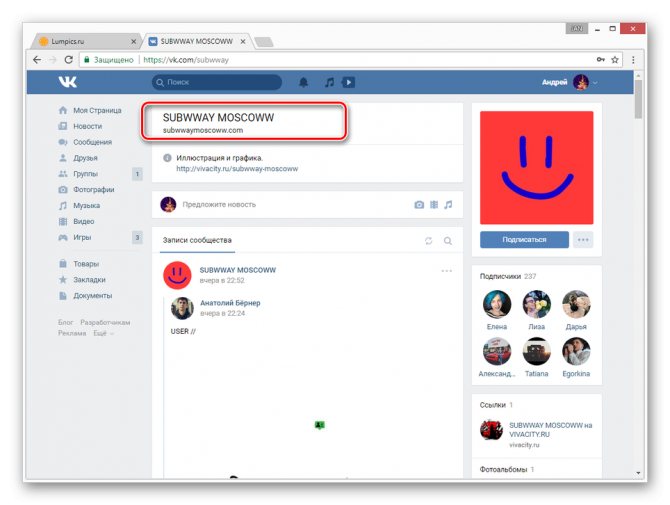Attach photo via camera icon
The image size is (670, 505).
[x=419, y=205]
